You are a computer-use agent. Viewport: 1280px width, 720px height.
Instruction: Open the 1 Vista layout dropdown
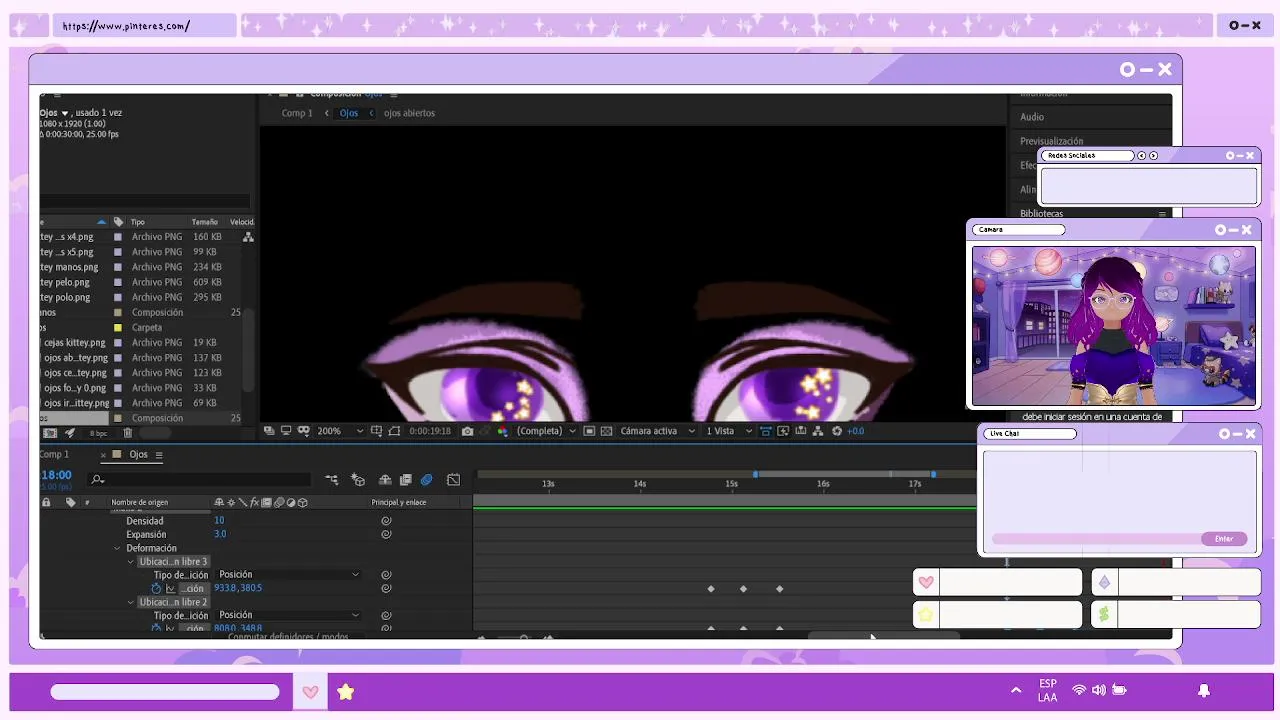tap(729, 431)
